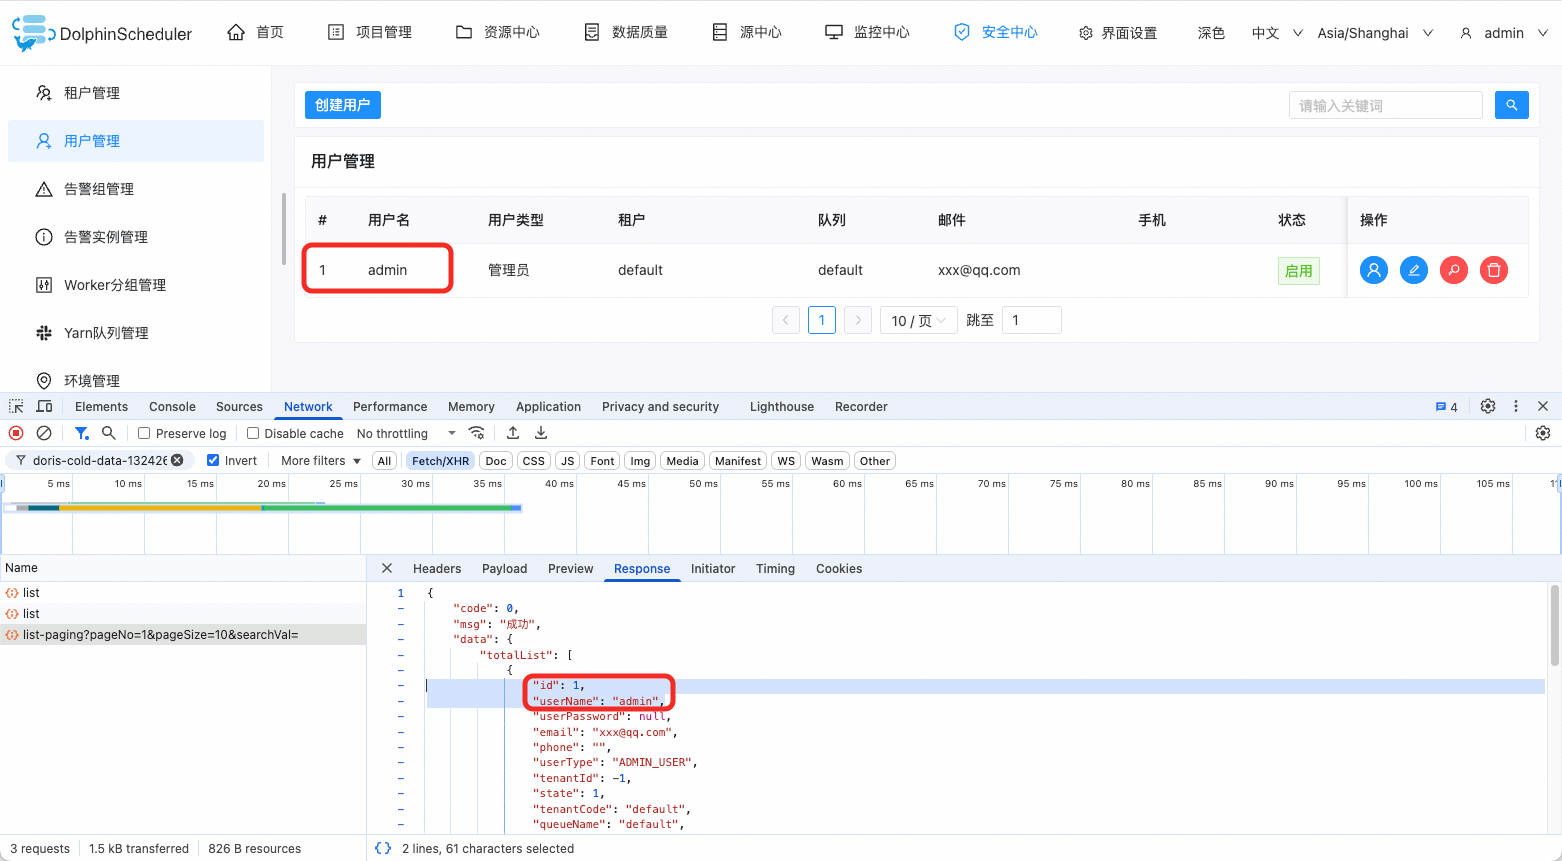Screen dimensions: 1562x861
Task: Select the Fetch/XHR filter chip
Action: [x=440, y=461]
